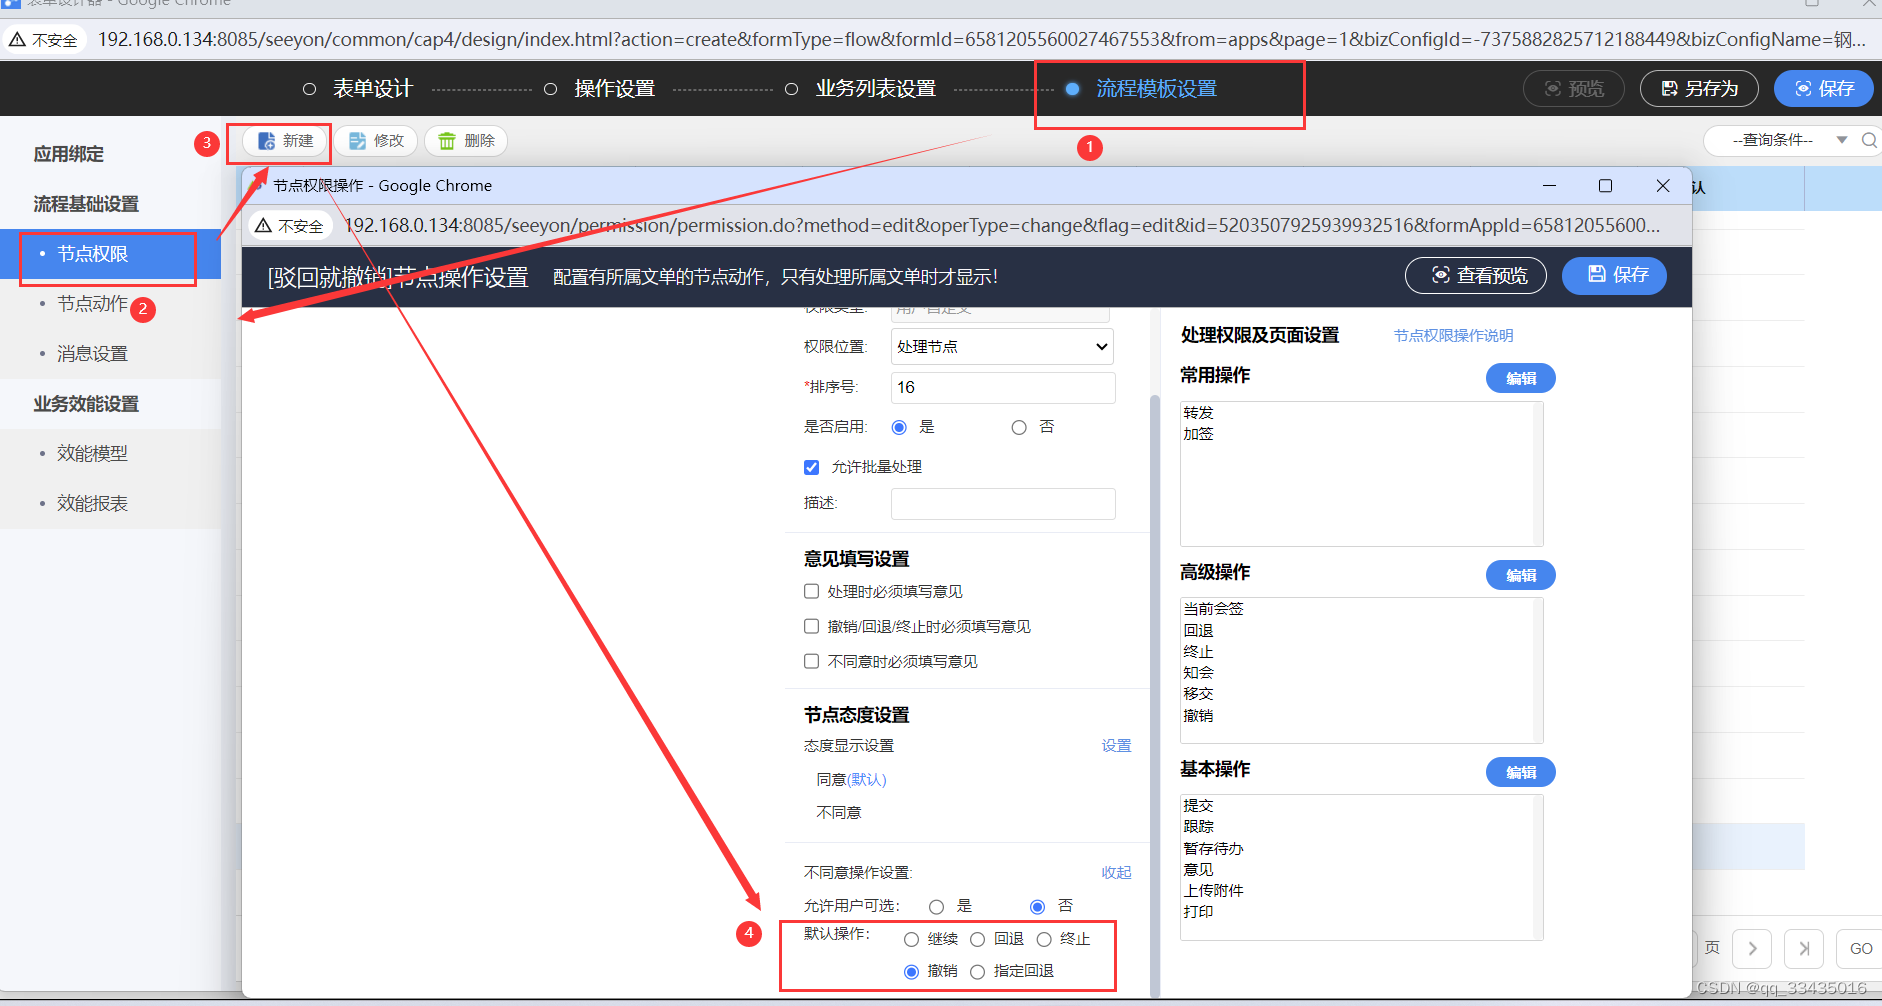Click the 预览 preview button in top bar
Viewport: 1882px width, 1006px height.
click(1574, 89)
